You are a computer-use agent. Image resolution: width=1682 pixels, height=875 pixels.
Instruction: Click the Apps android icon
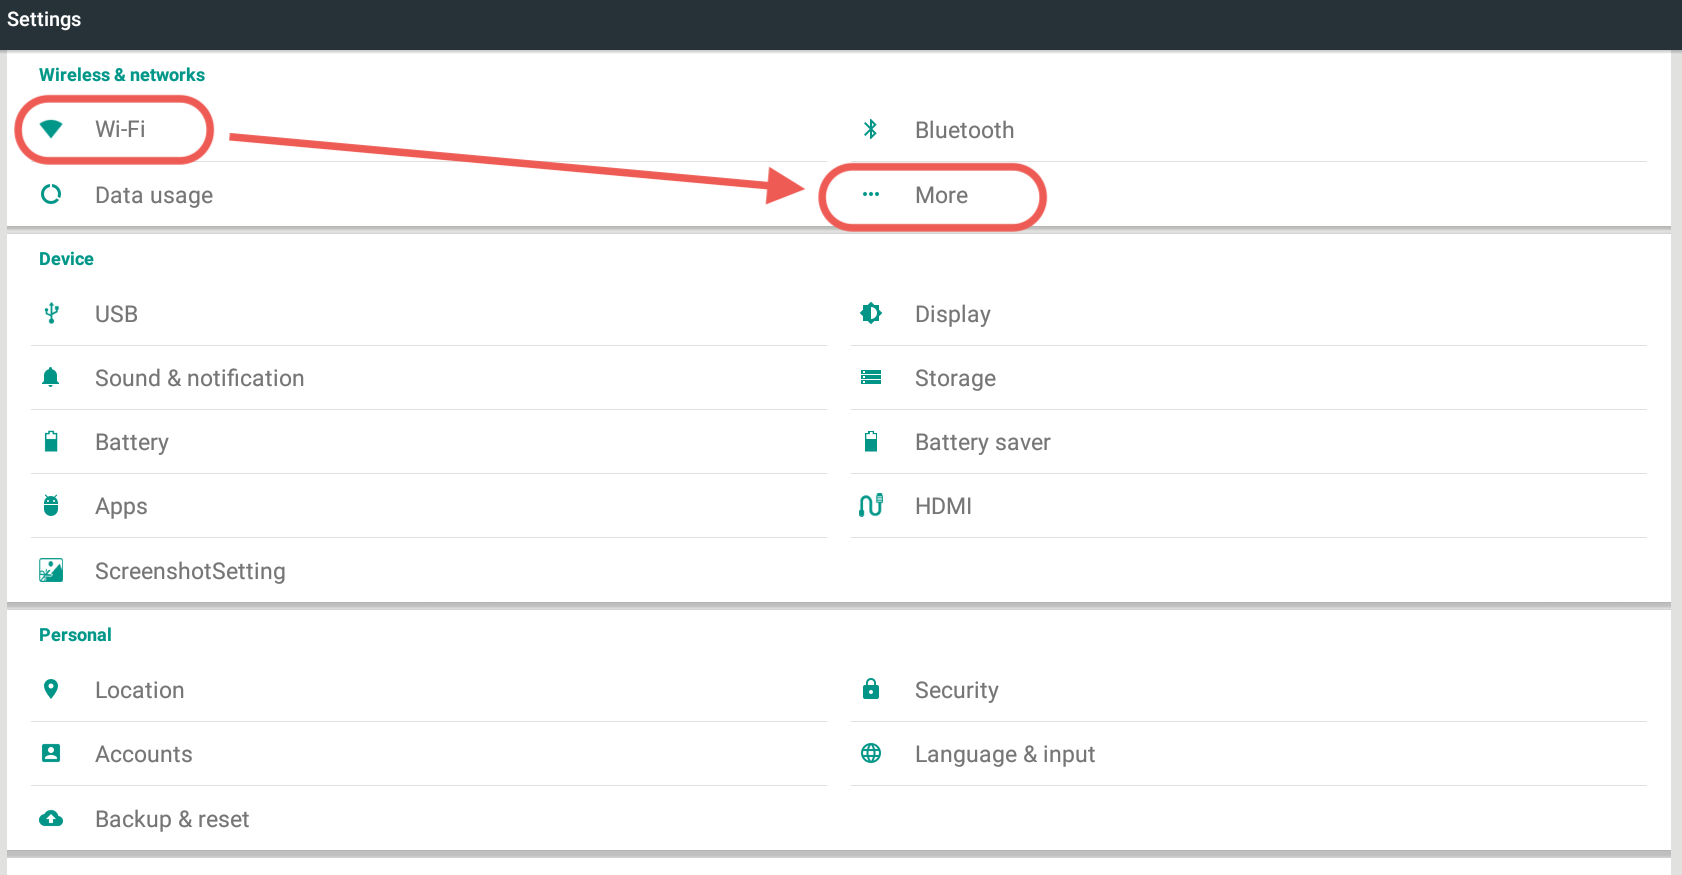(x=51, y=506)
